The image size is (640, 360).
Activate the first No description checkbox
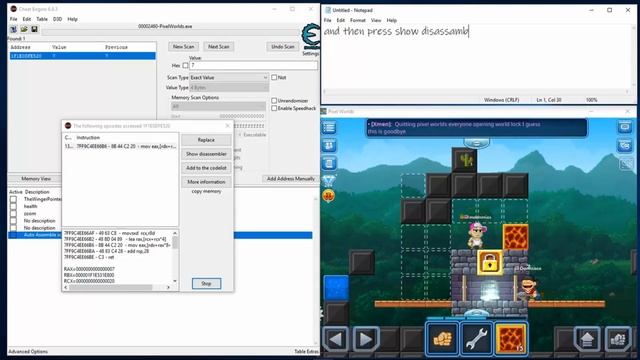tap(13, 221)
